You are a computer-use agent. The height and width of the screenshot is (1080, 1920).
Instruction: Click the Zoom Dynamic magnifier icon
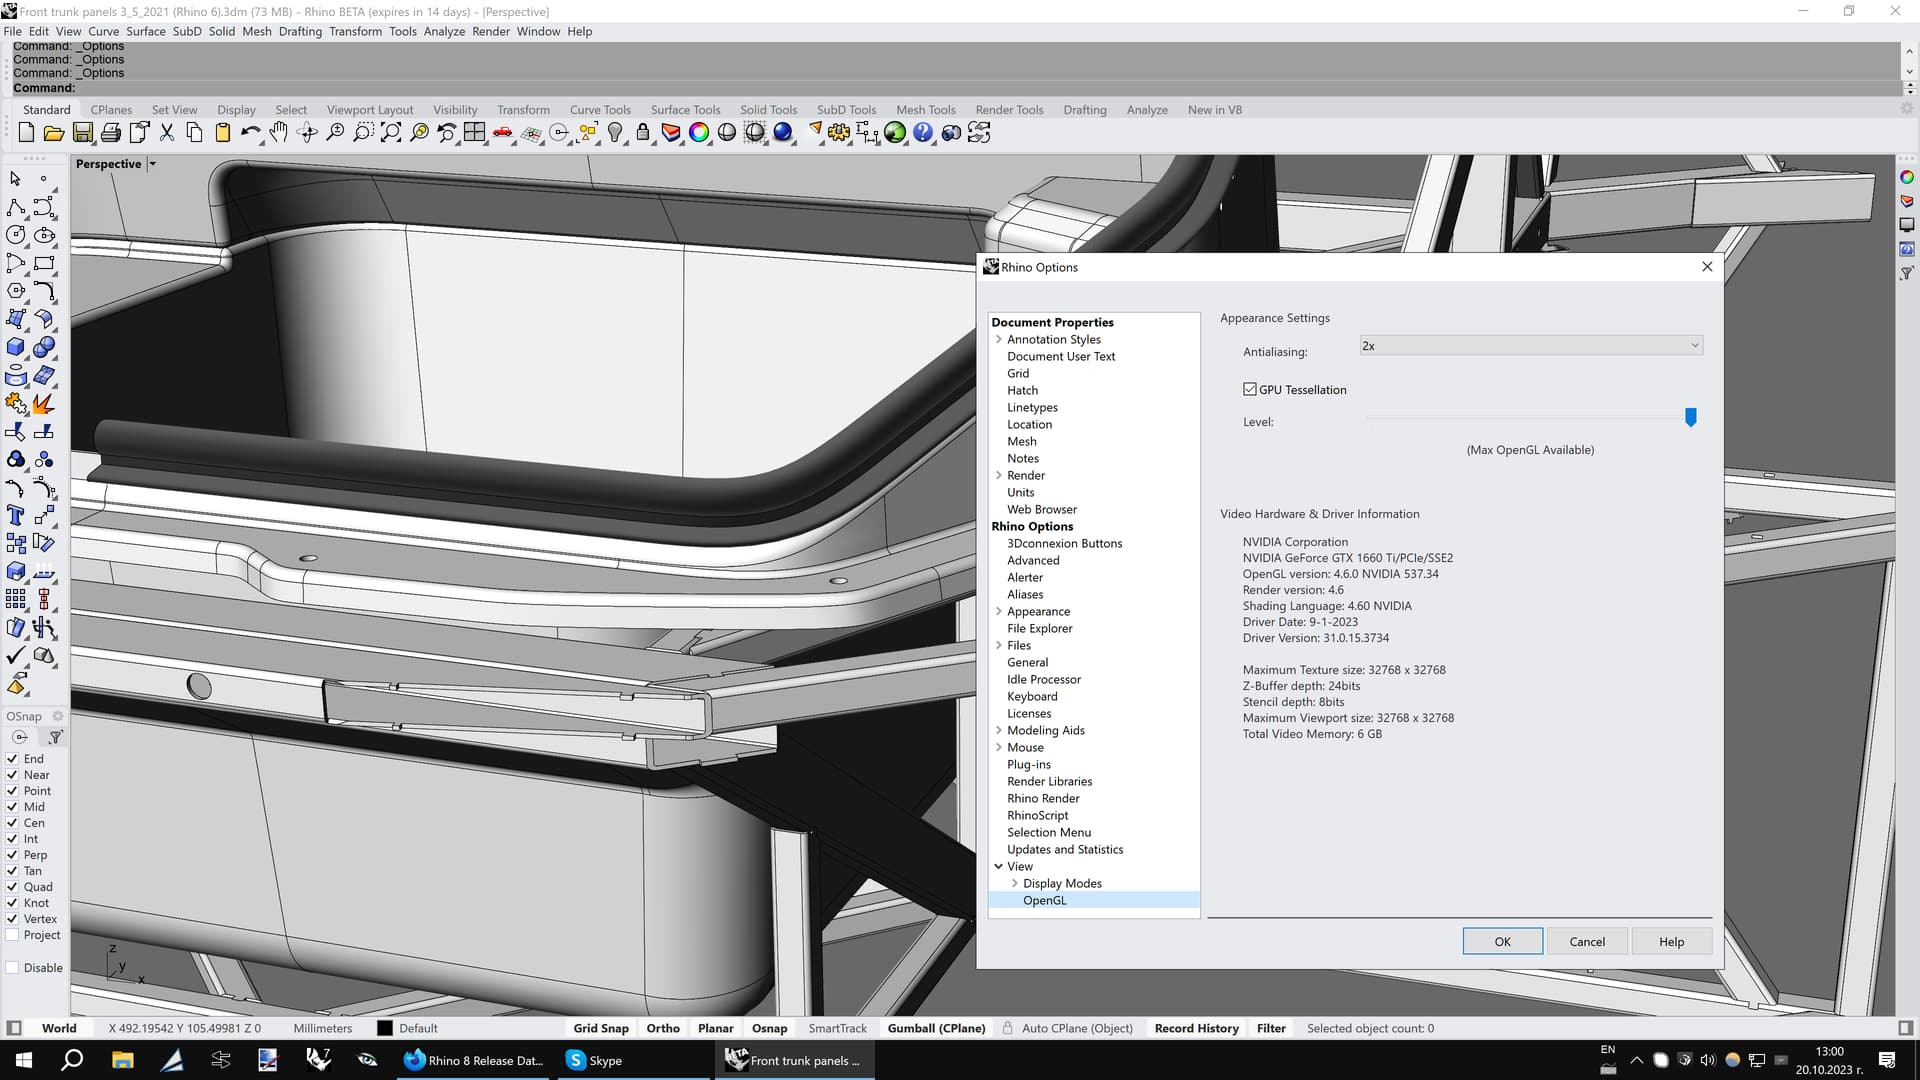click(335, 133)
